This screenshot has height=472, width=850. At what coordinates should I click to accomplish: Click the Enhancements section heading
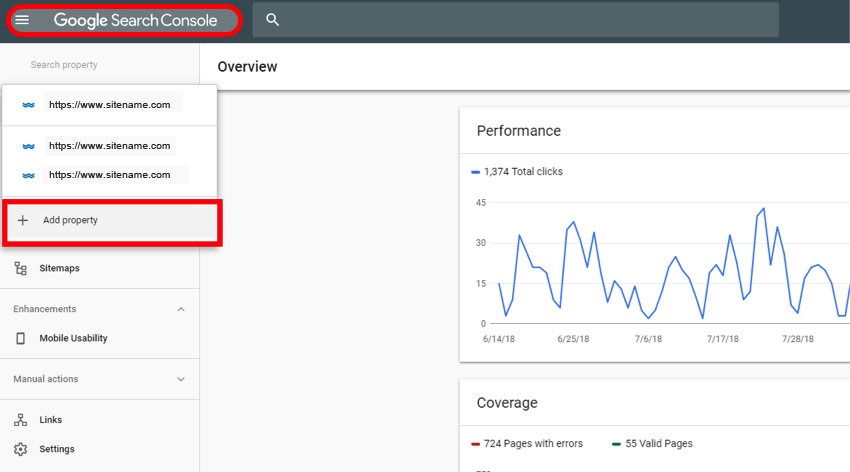[x=45, y=309]
